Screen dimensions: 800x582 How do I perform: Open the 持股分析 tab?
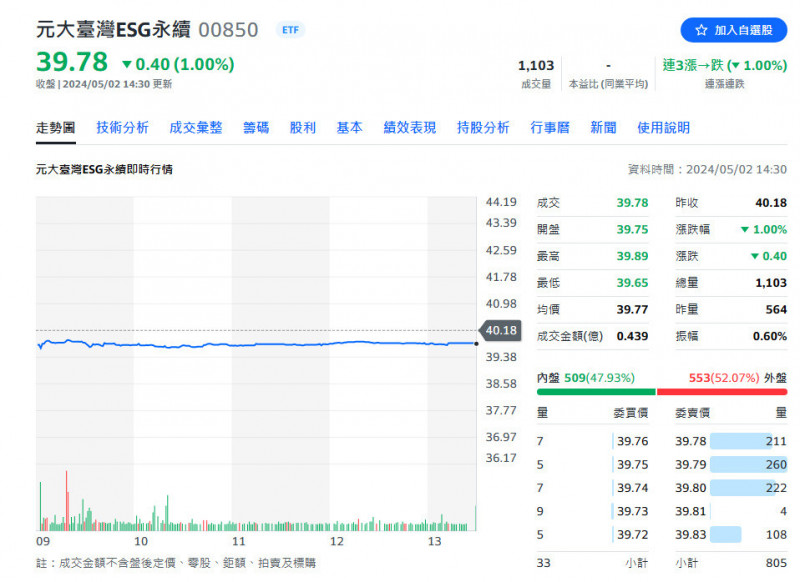point(483,128)
